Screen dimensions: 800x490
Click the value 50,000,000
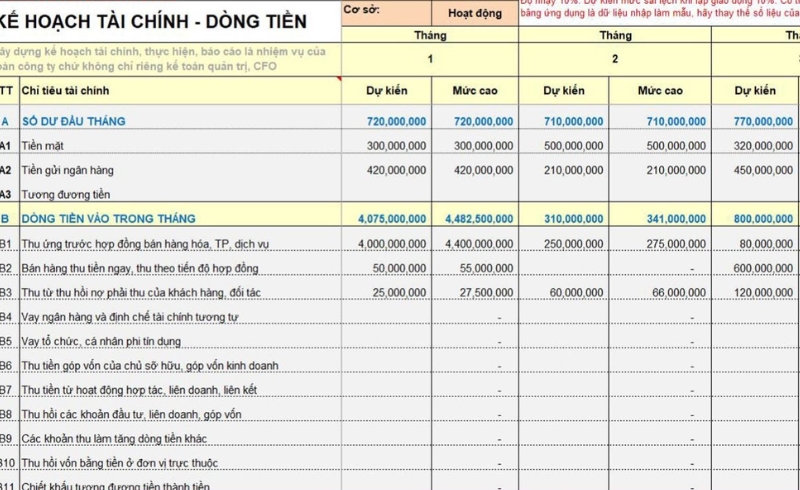[399, 268]
